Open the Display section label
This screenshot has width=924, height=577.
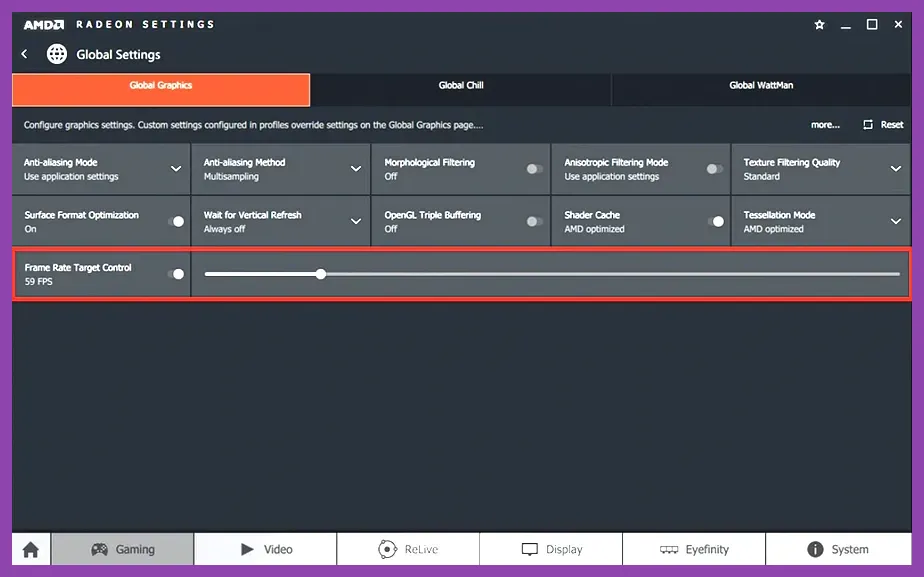[x=564, y=549]
